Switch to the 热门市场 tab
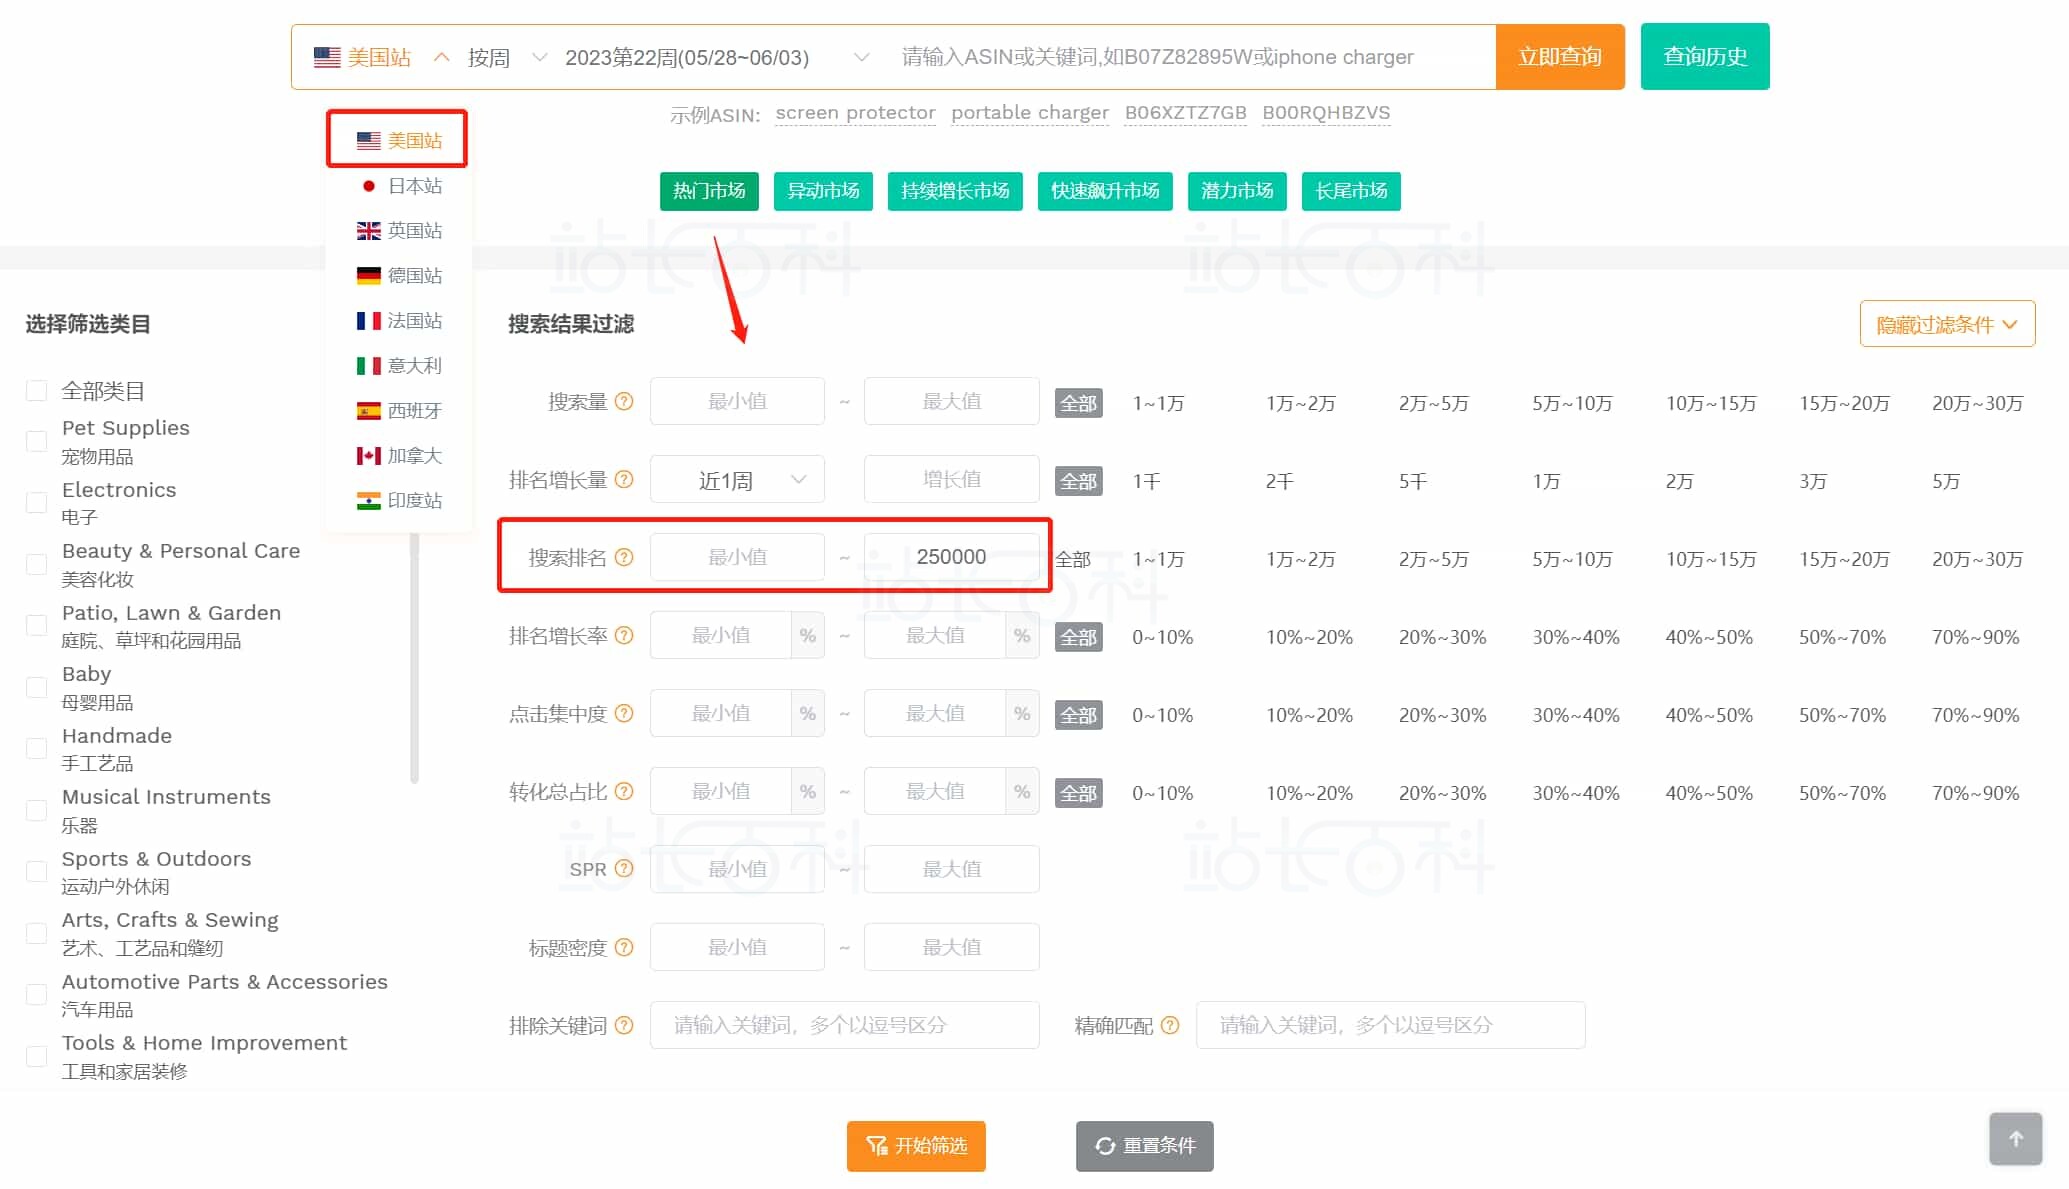Screen dimensions: 2069x1189 (708, 191)
